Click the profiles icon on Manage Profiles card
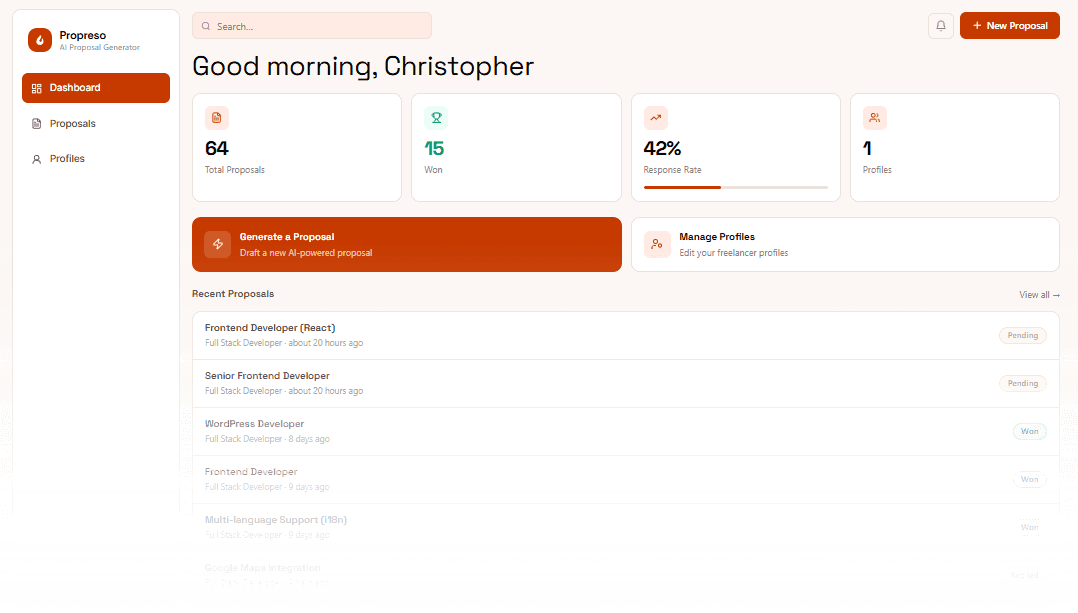1078x613 pixels. point(656,244)
